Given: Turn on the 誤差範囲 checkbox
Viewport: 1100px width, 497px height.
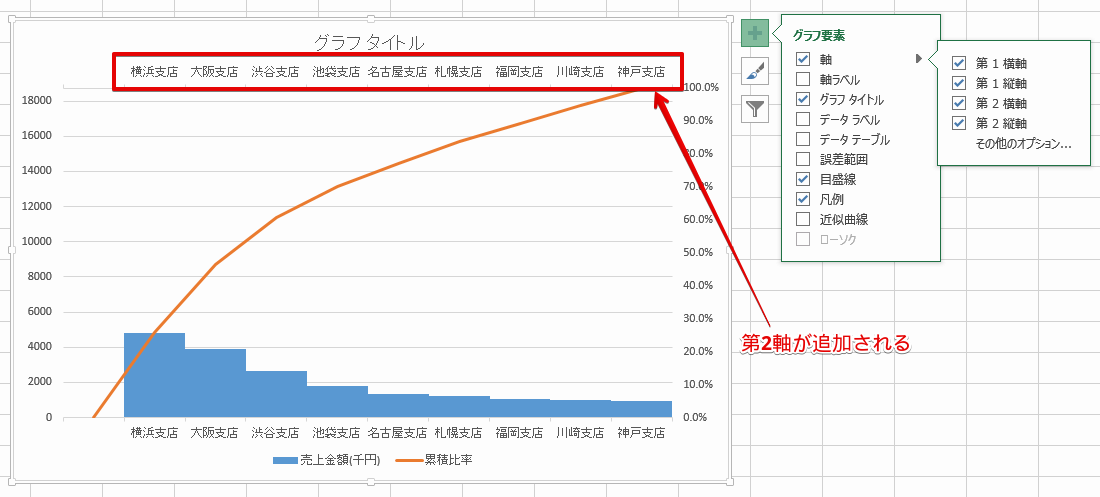Looking at the screenshot, I should point(803,159).
